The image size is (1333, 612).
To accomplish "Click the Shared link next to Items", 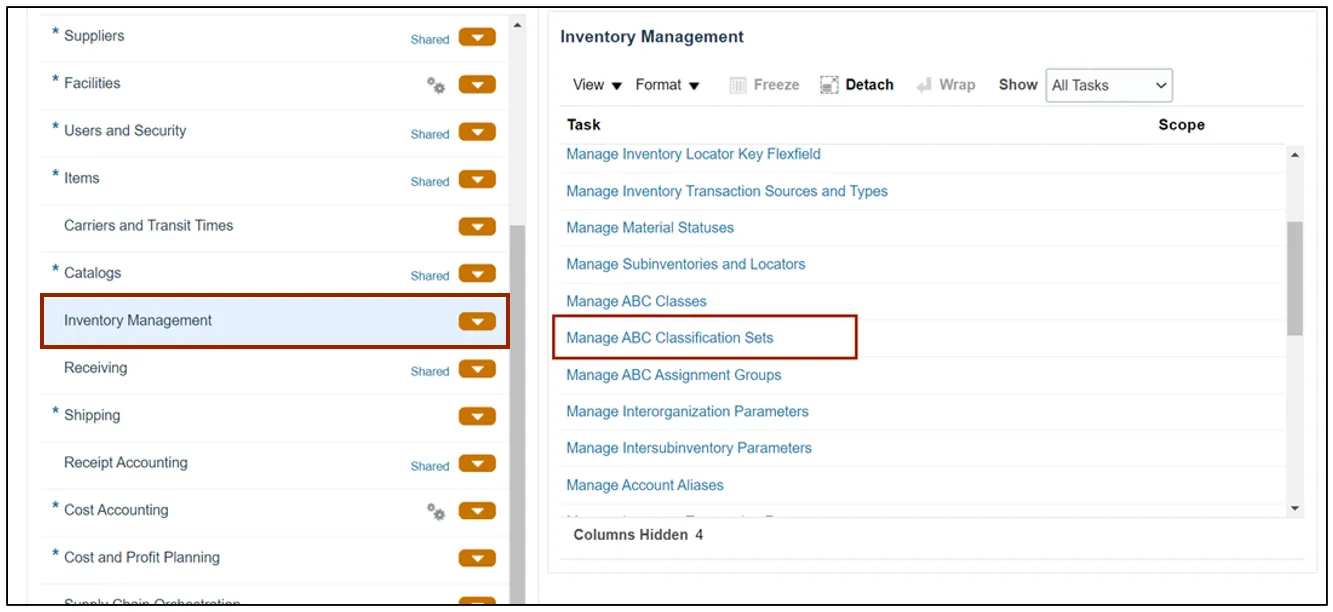I will click(x=429, y=182).
